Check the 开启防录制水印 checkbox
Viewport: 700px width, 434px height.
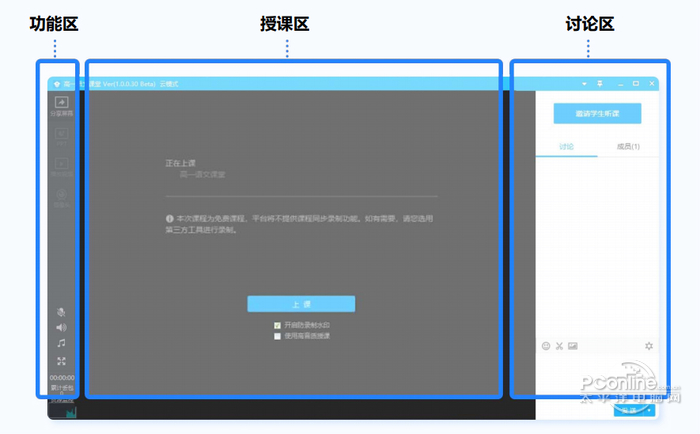pyautogui.click(x=277, y=325)
